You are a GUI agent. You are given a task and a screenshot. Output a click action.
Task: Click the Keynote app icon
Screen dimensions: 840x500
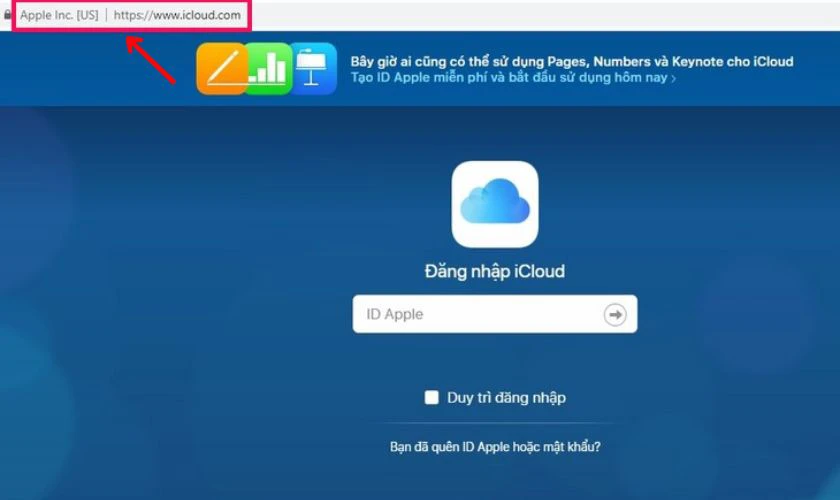314,69
